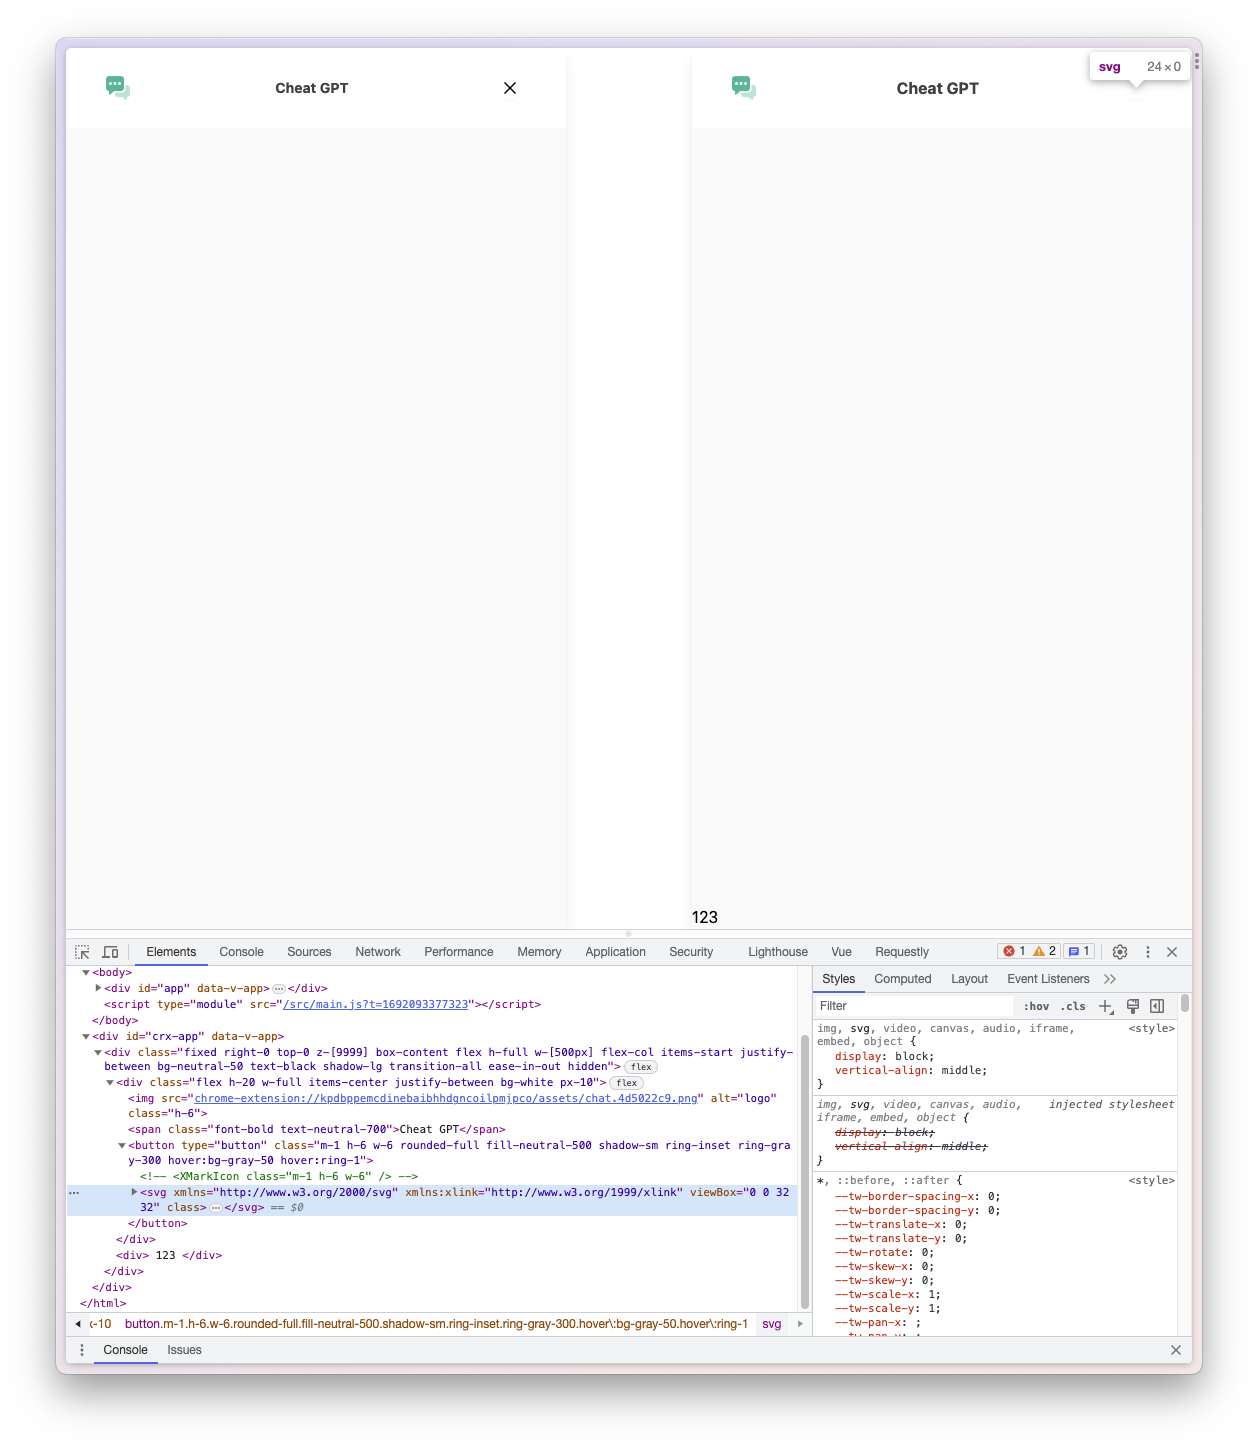This screenshot has height=1448, width=1258.
Task: Click the new style rule plus icon
Action: point(1105,1006)
